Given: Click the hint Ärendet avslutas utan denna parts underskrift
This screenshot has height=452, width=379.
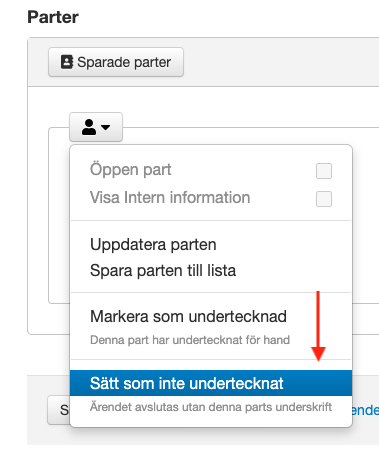Looking at the screenshot, I should 211,407.
